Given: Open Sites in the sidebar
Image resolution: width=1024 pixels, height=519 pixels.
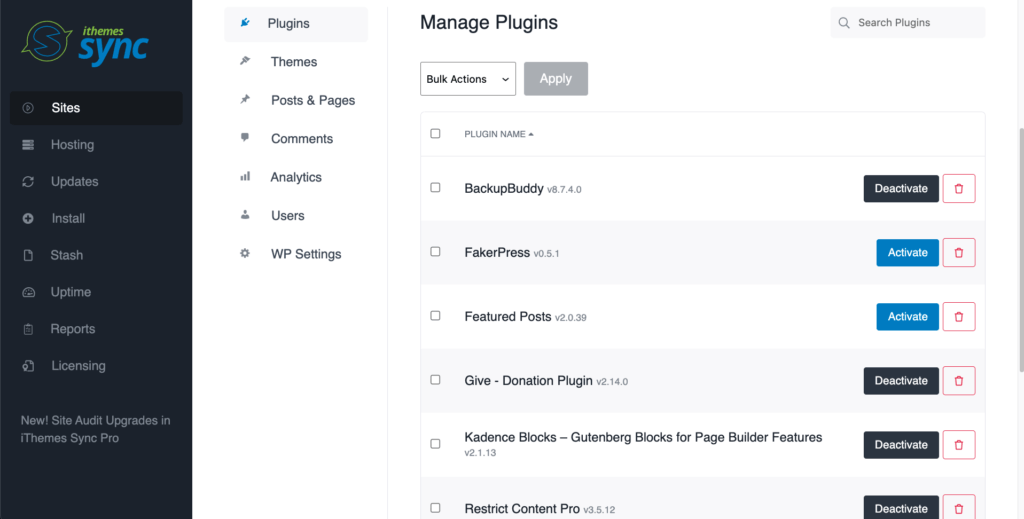Looking at the screenshot, I should click(96, 108).
